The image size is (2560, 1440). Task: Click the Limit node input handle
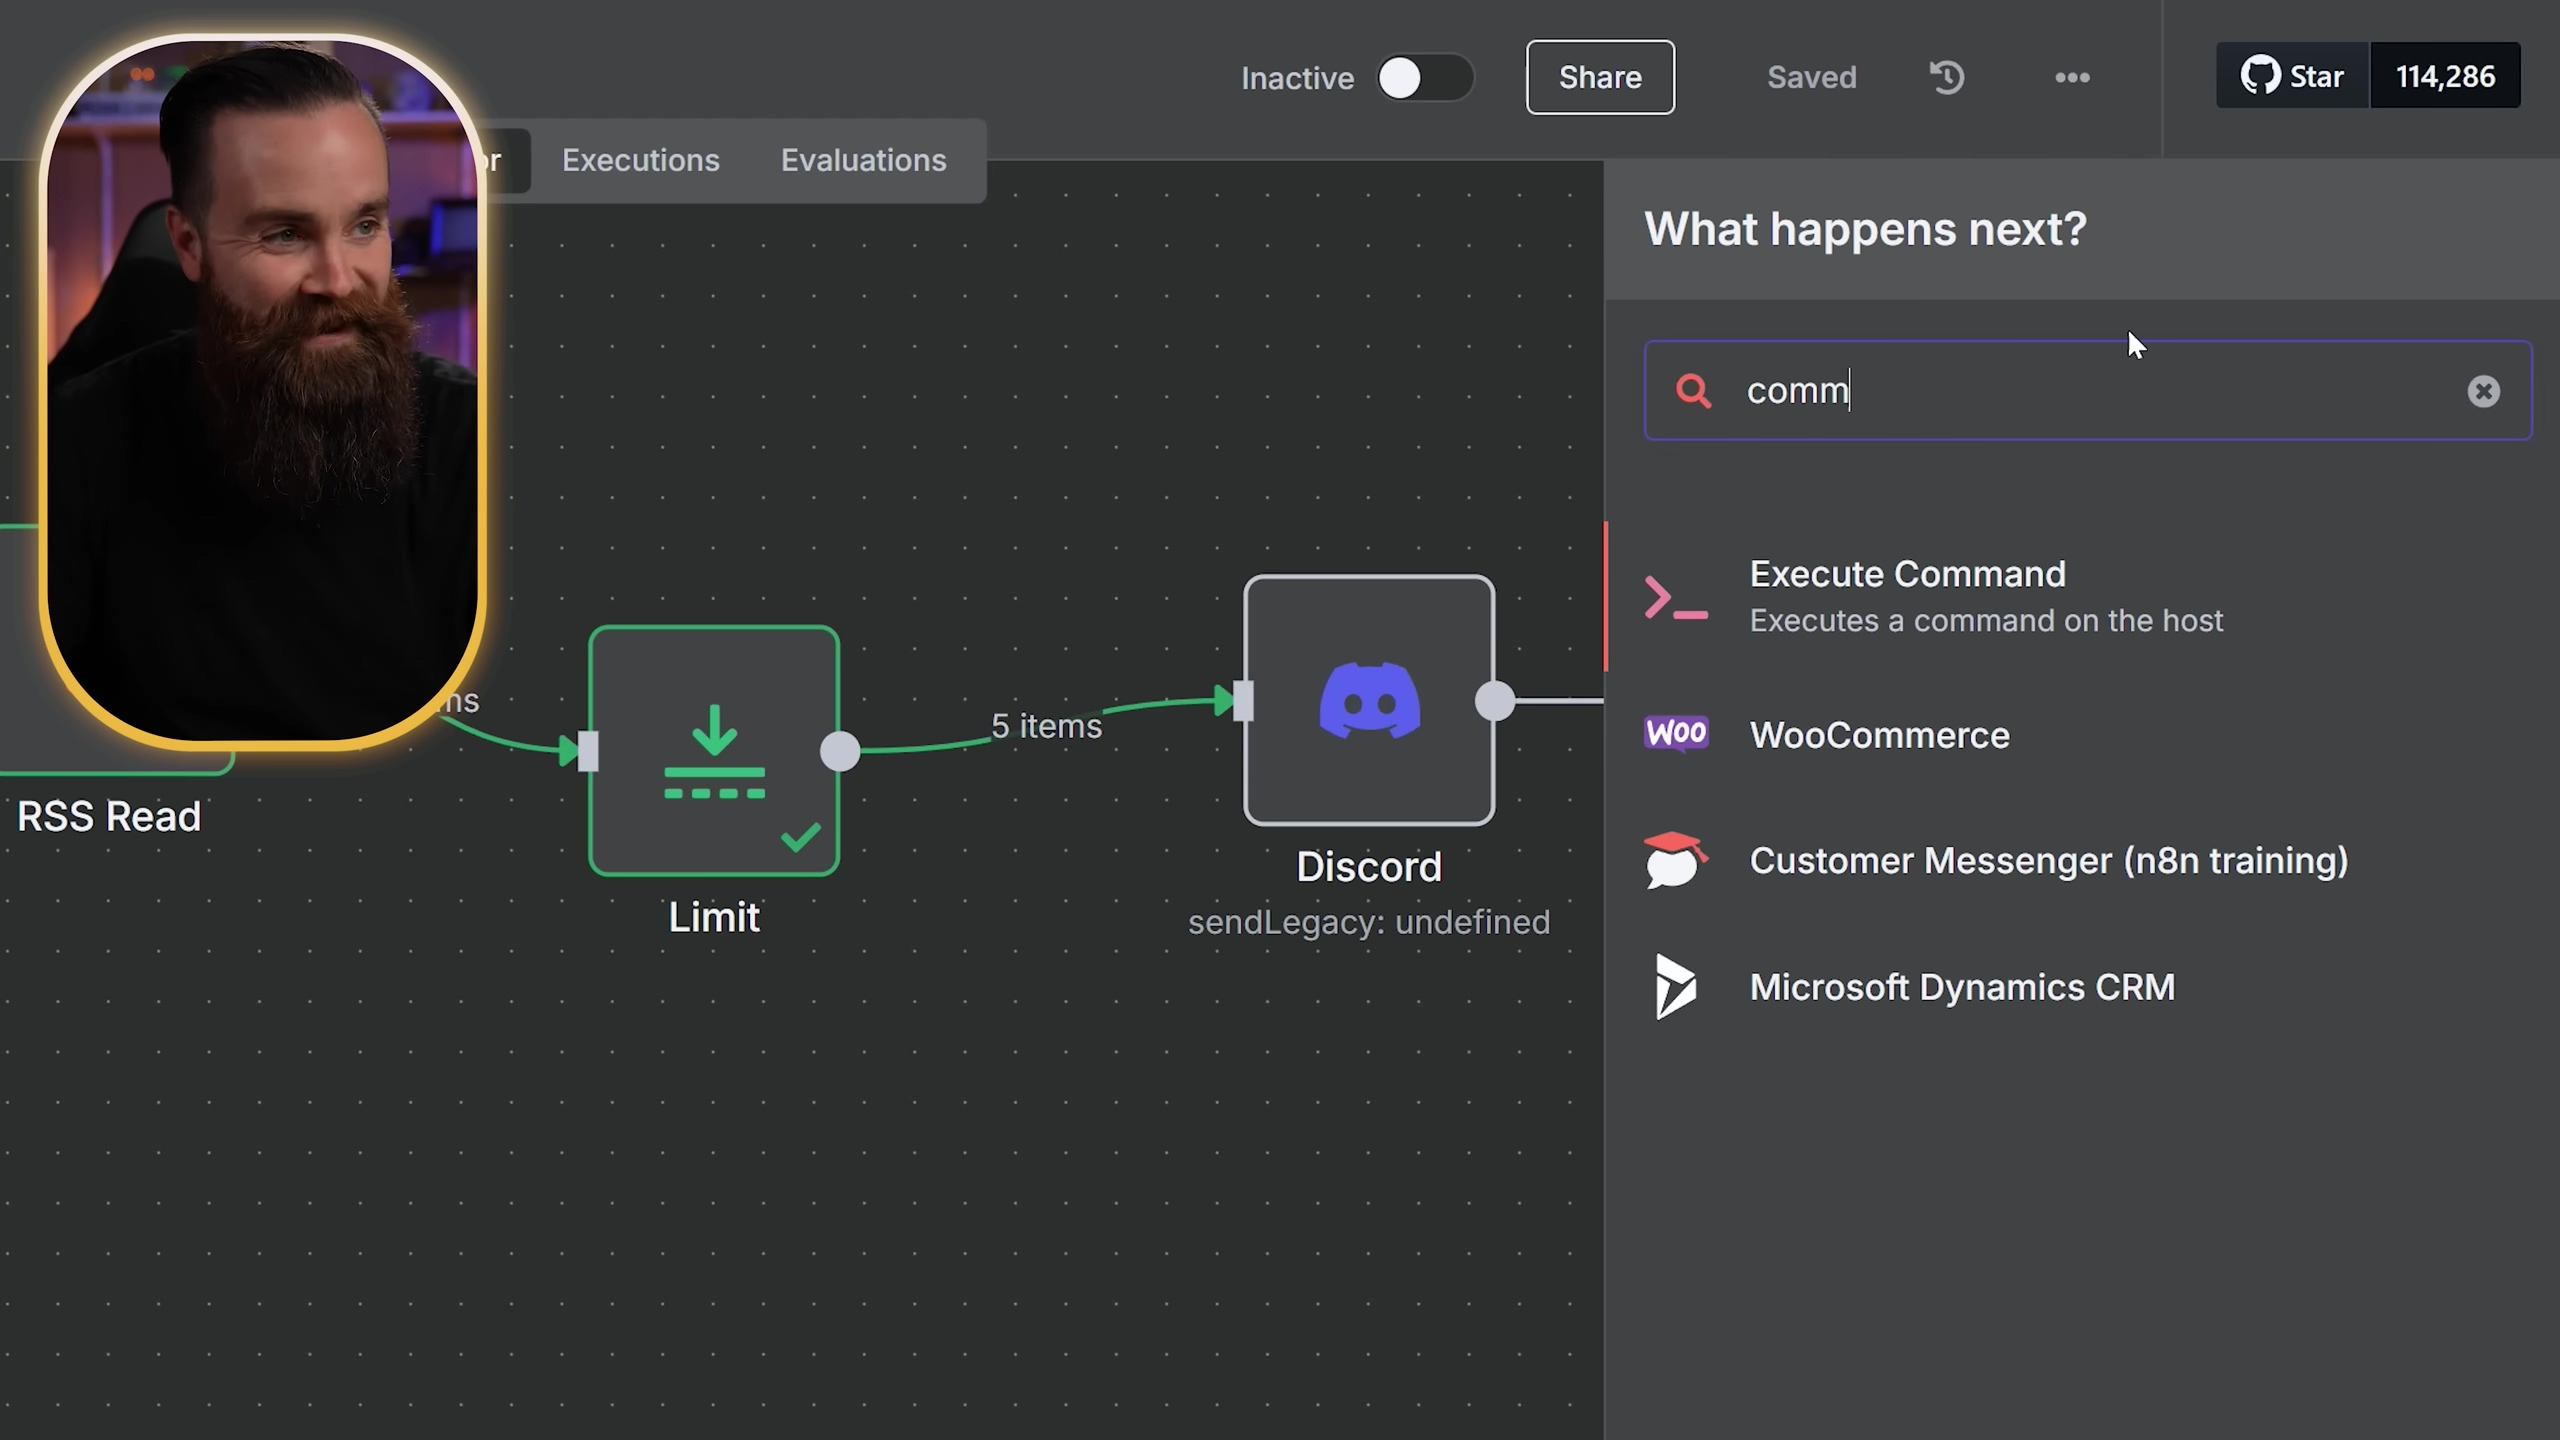coord(589,751)
